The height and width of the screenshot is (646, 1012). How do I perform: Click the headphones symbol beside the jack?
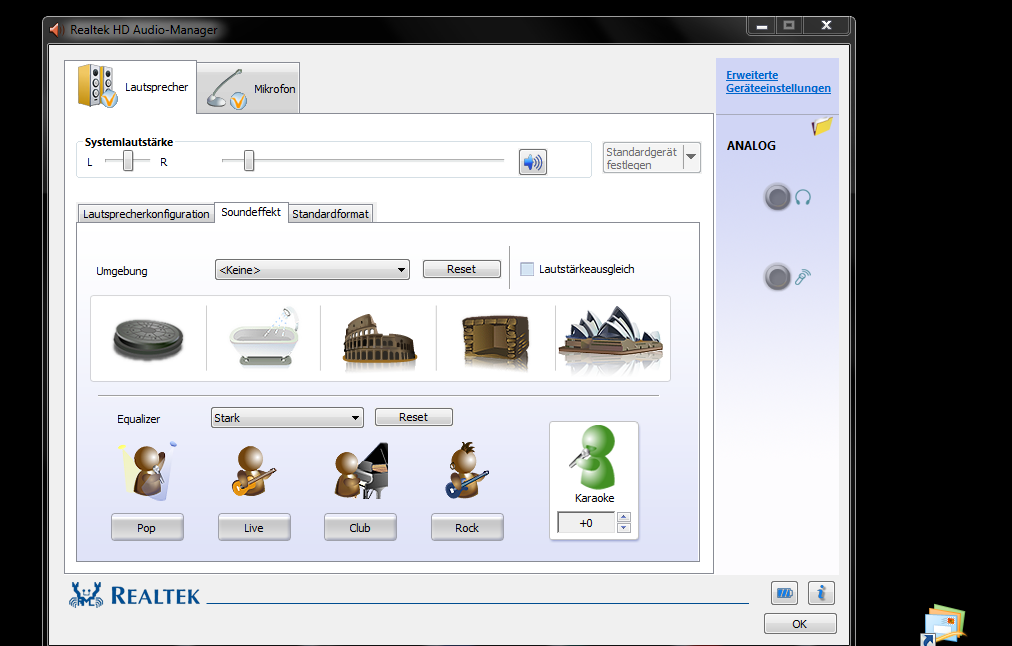pos(803,197)
